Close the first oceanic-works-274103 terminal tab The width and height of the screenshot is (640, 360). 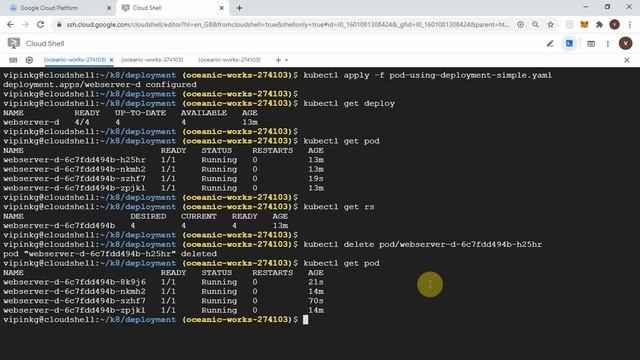(x=111, y=60)
